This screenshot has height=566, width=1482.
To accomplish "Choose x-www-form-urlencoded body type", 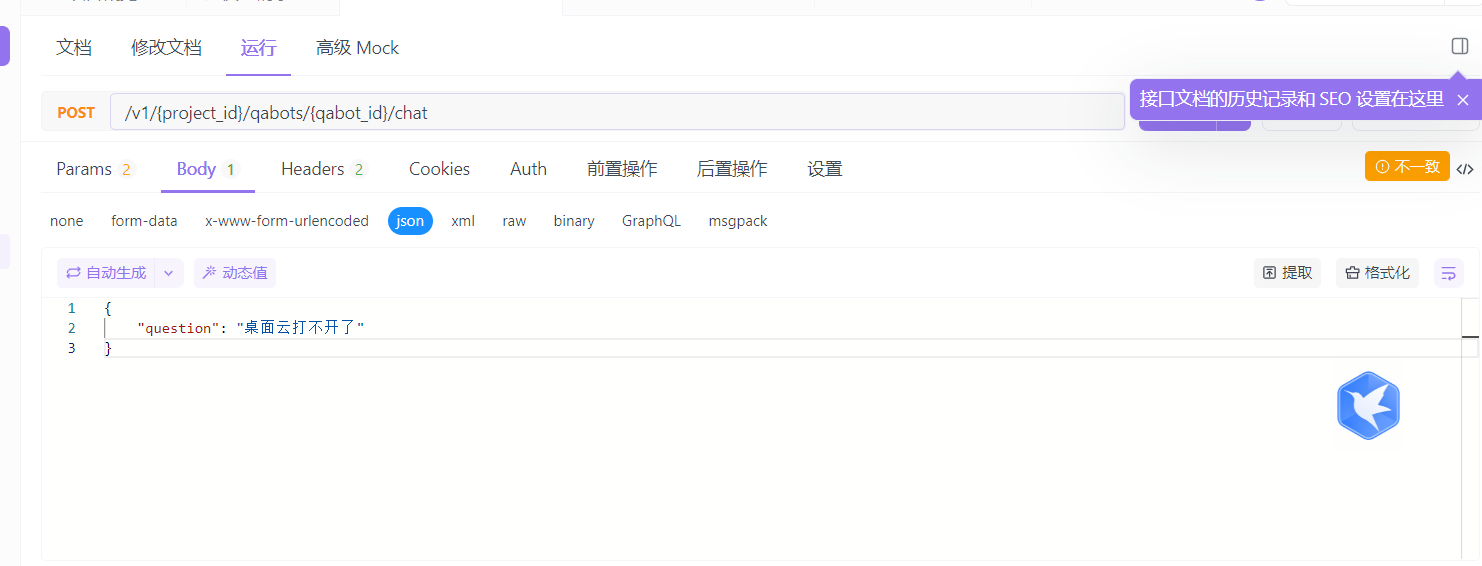I will tap(287, 221).
